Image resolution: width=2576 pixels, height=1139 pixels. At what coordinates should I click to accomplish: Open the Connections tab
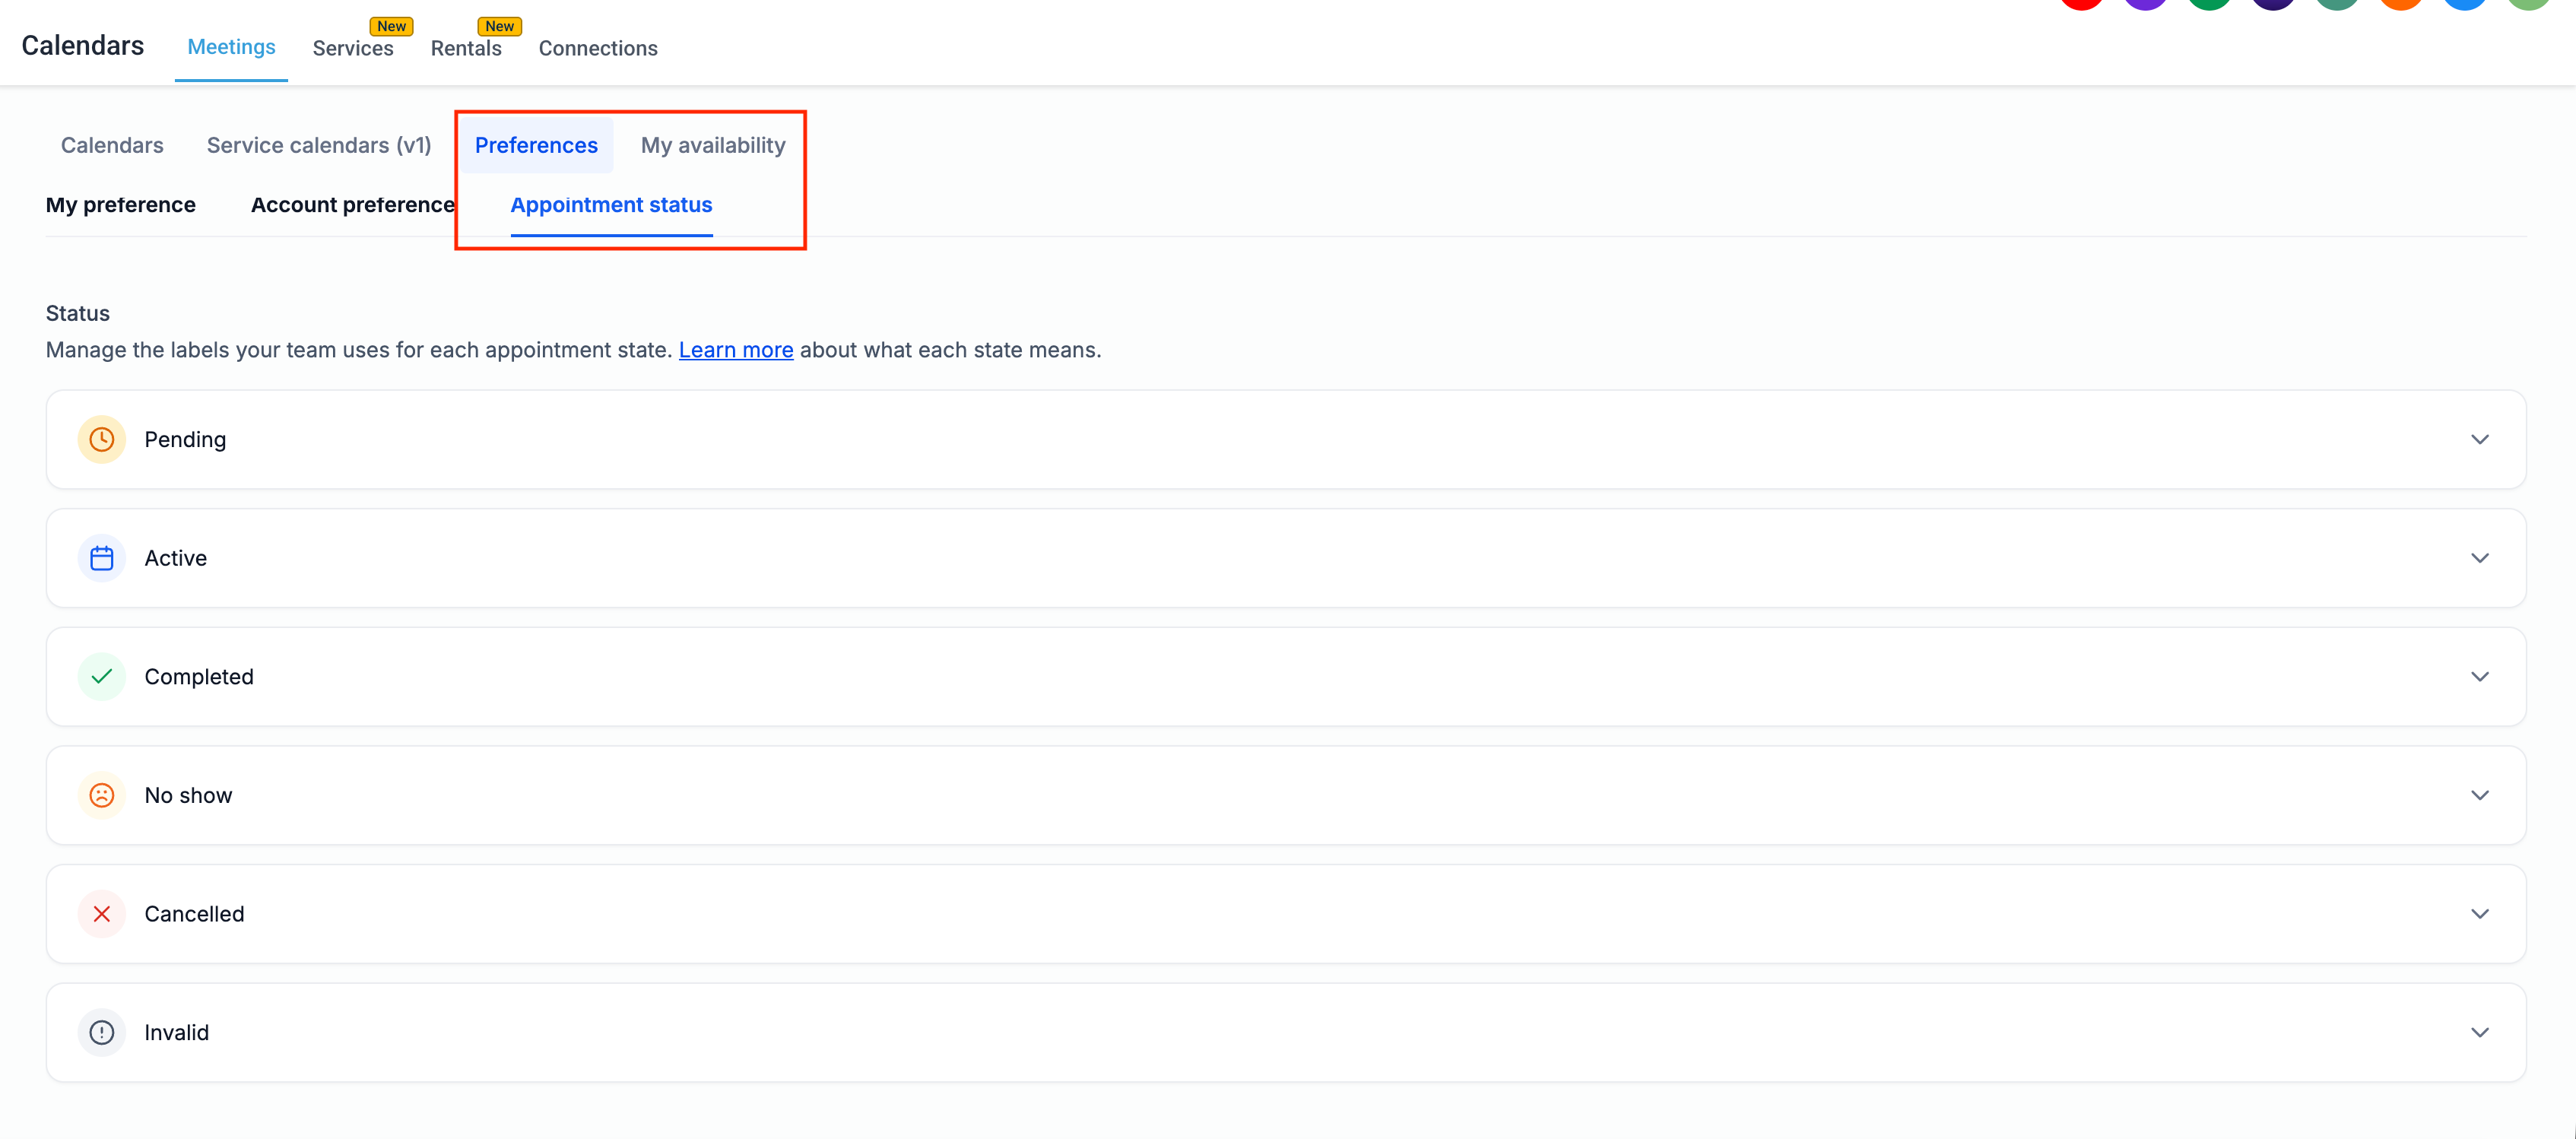598,48
